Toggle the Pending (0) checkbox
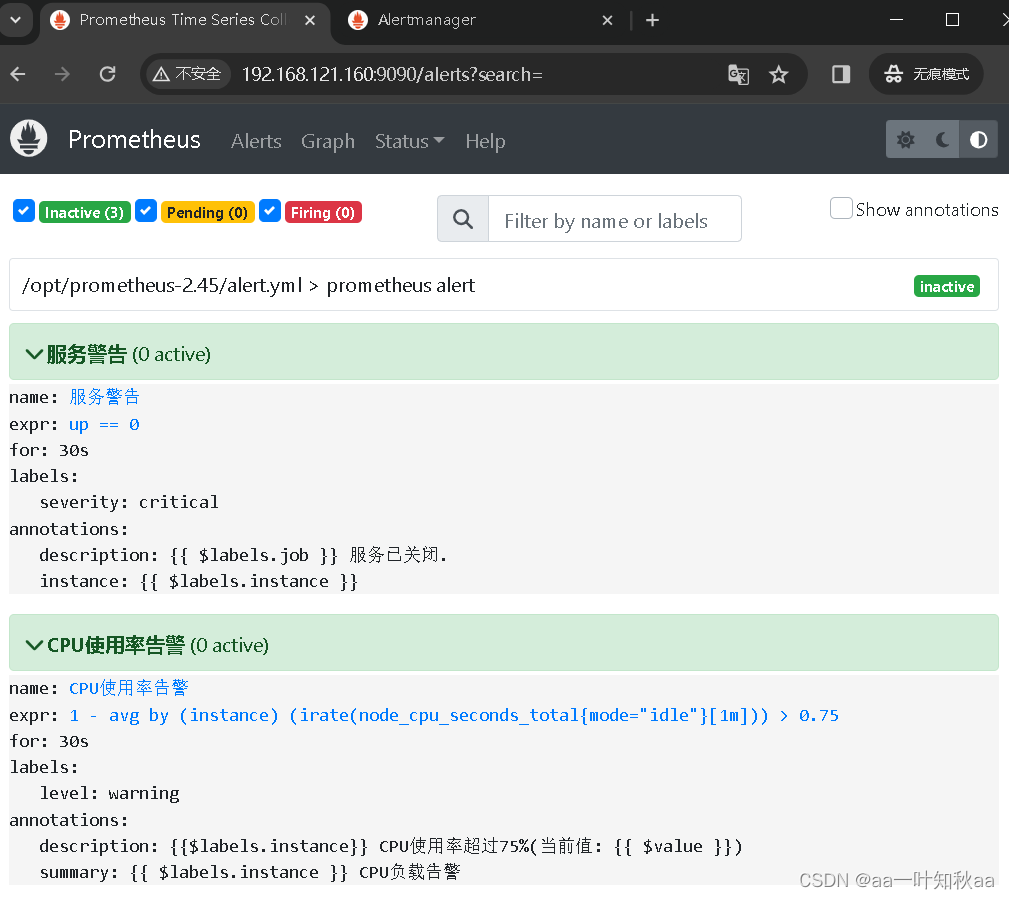 [146, 211]
